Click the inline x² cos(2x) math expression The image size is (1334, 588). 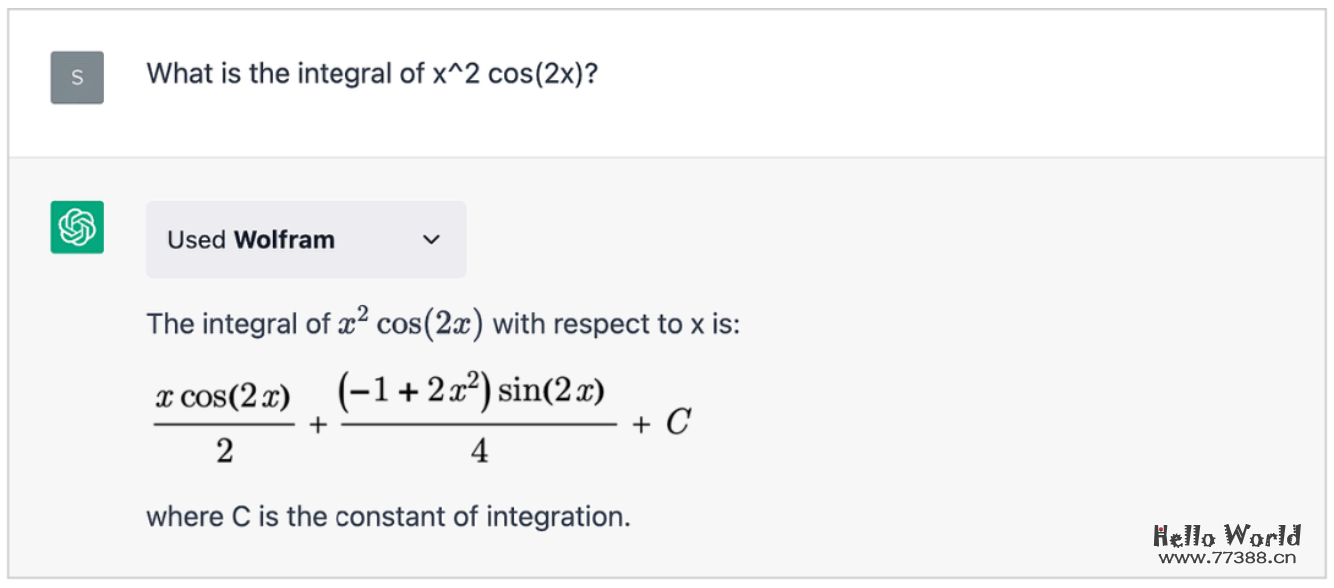pyautogui.click(x=410, y=324)
